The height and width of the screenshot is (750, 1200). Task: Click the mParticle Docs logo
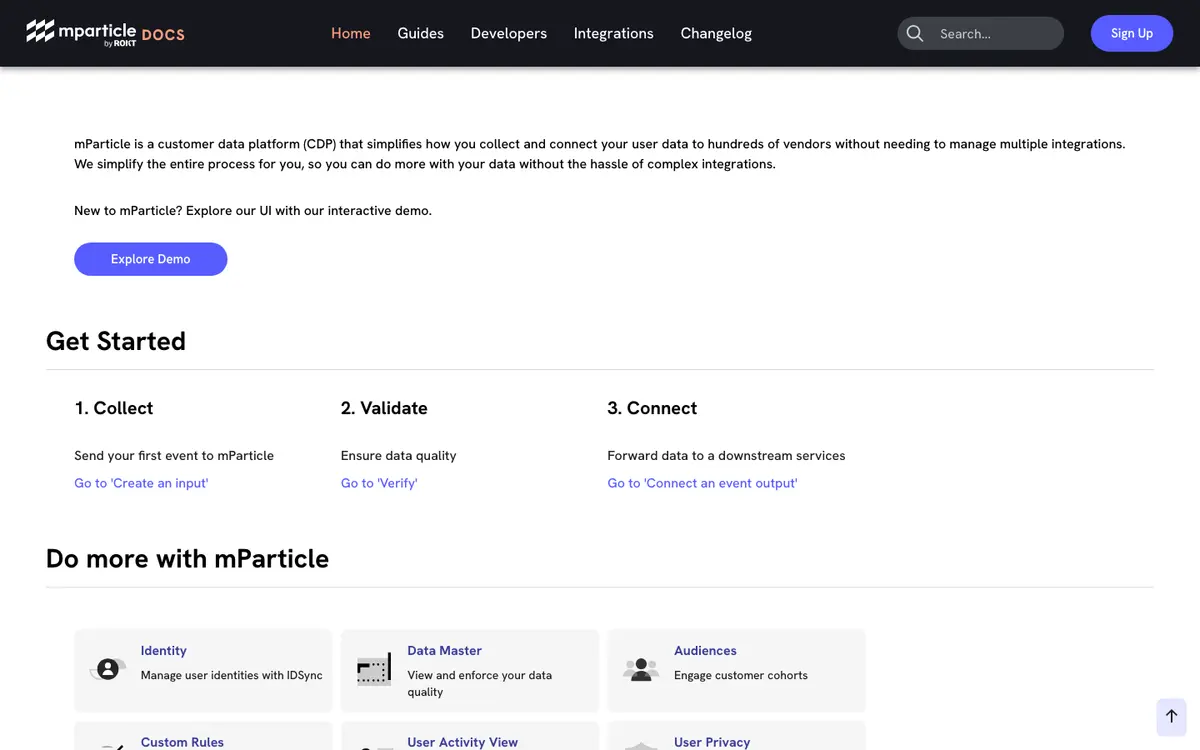[x=105, y=33]
